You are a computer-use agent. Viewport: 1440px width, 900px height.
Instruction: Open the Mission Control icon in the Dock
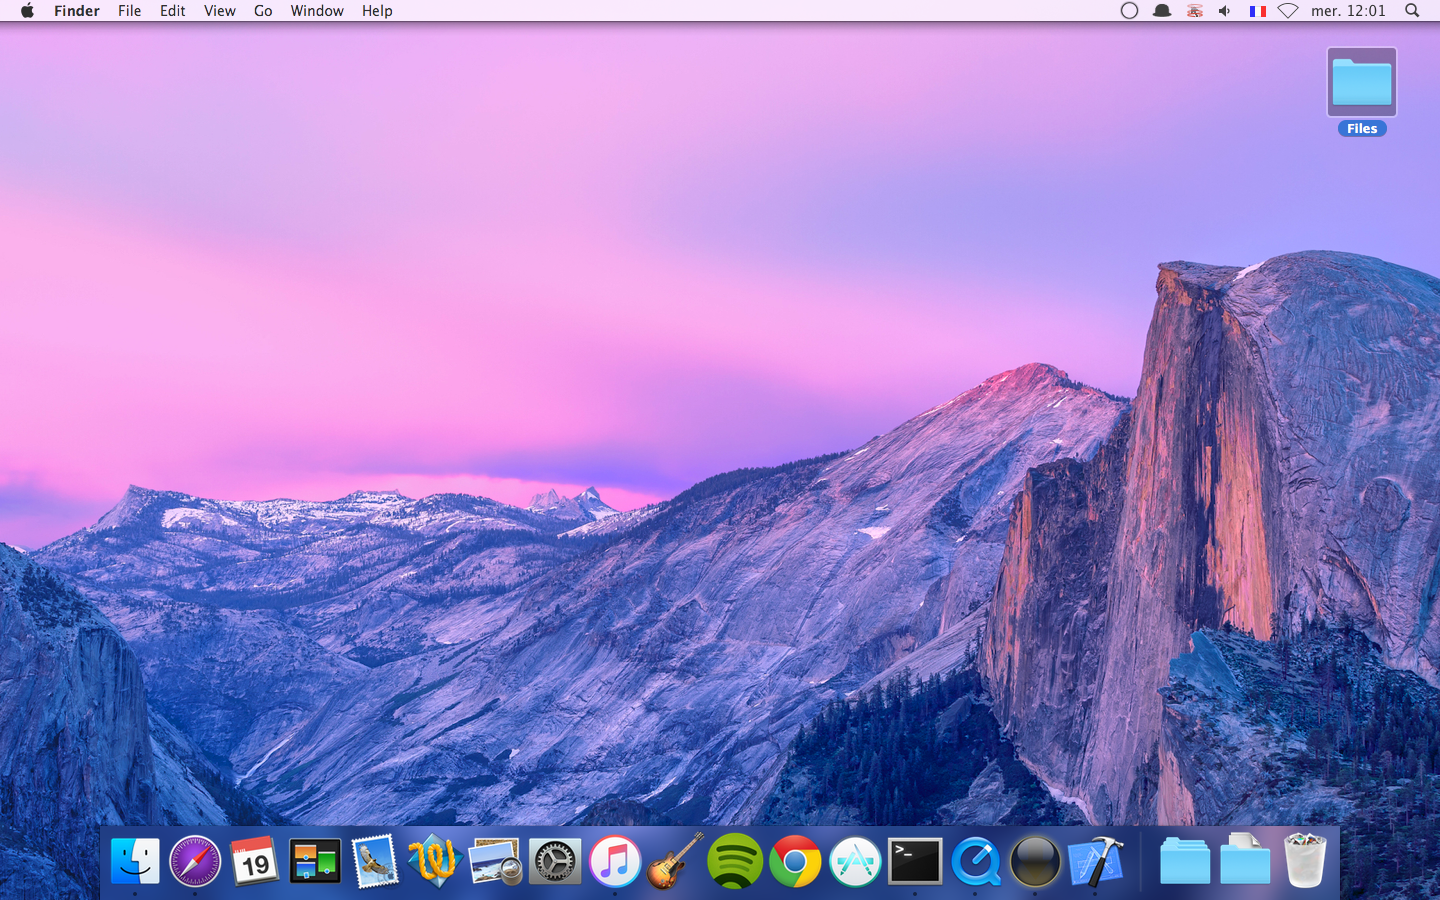[315, 861]
